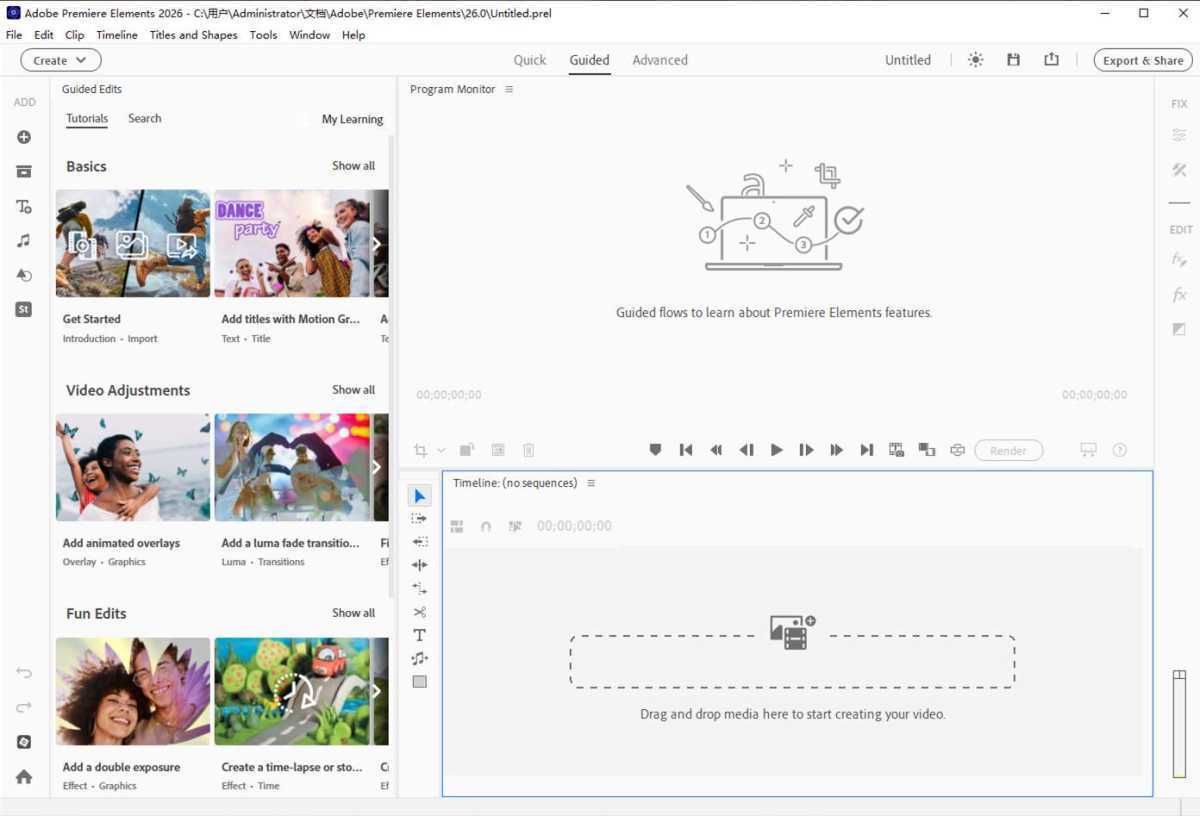Image resolution: width=1200 pixels, height=816 pixels.
Task: Open the Tools wrench icon under FIX
Action: point(1179,171)
